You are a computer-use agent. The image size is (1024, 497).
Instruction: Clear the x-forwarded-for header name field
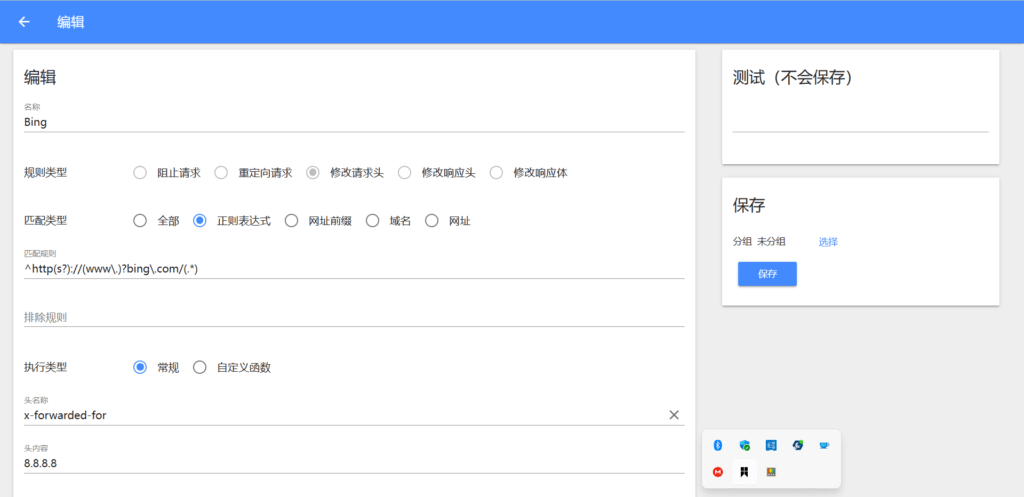[x=673, y=415]
